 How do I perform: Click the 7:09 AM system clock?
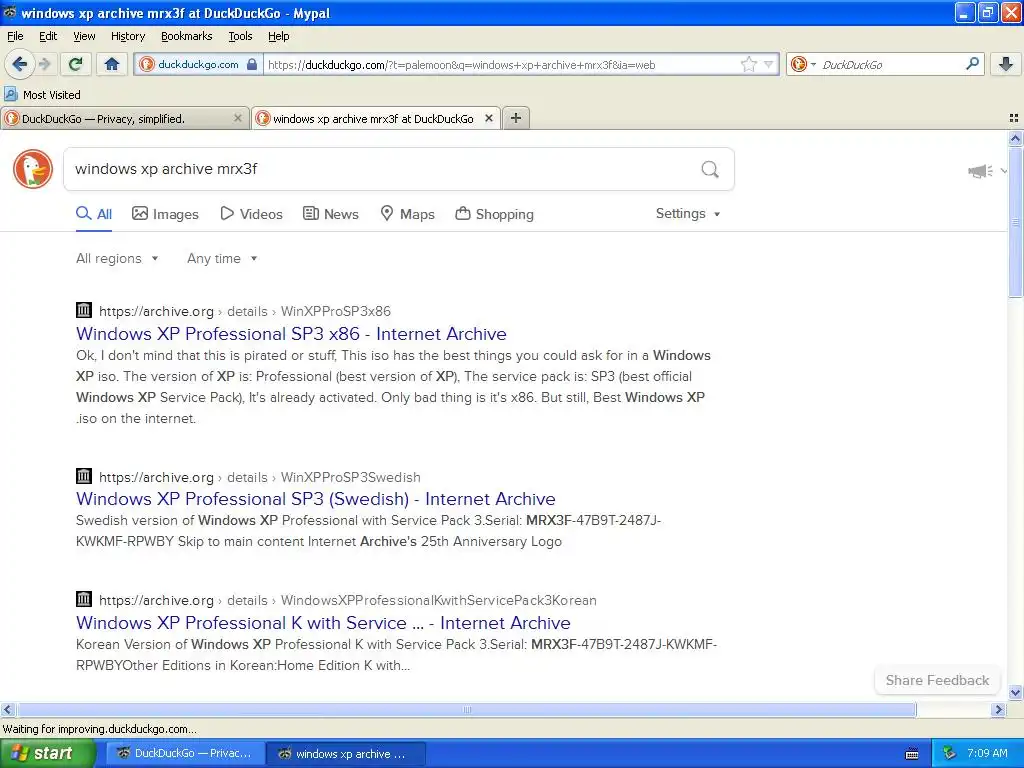coord(987,754)
